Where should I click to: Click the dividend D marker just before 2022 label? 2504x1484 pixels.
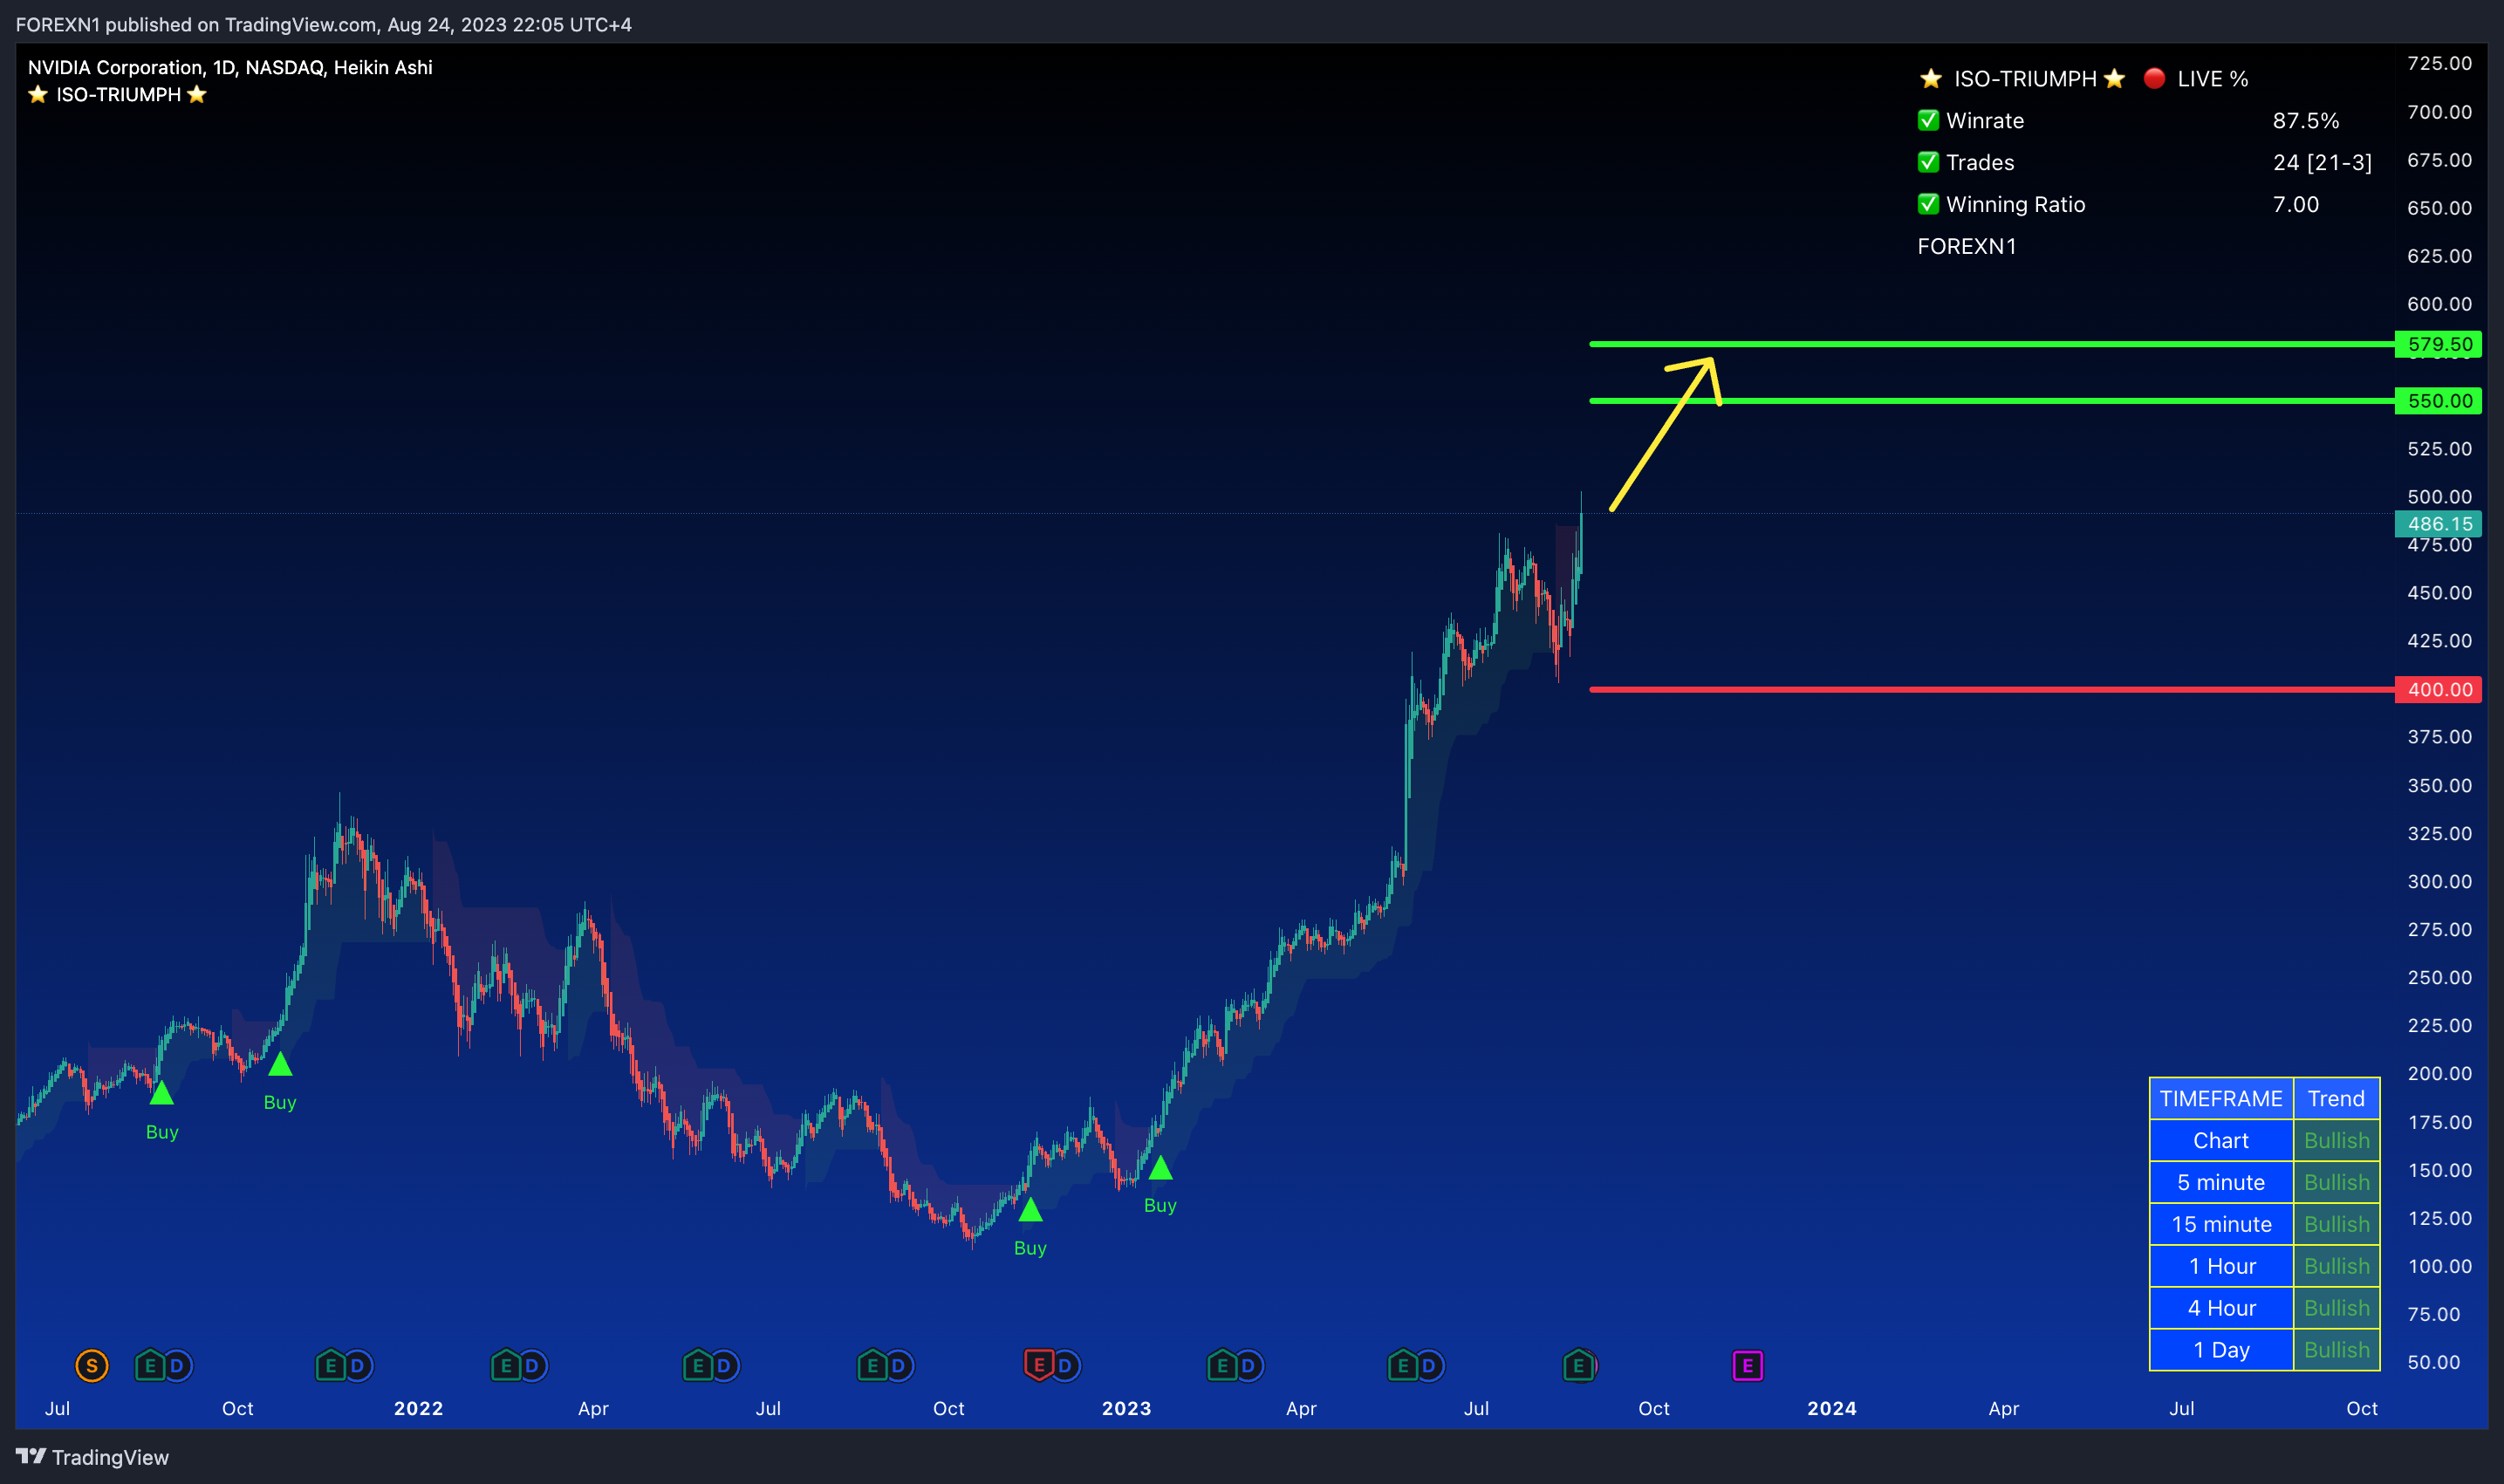[357, 1365]
